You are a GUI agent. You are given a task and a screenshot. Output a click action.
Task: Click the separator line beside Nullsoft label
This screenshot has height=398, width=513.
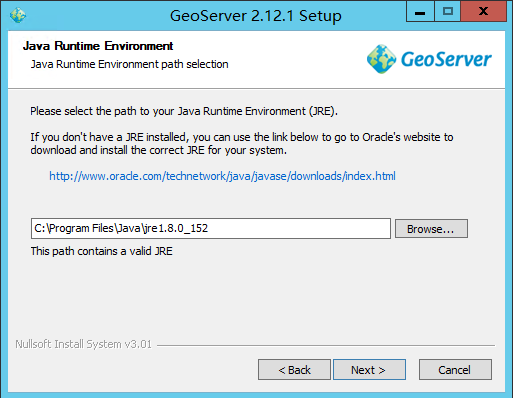coord(326,345)
